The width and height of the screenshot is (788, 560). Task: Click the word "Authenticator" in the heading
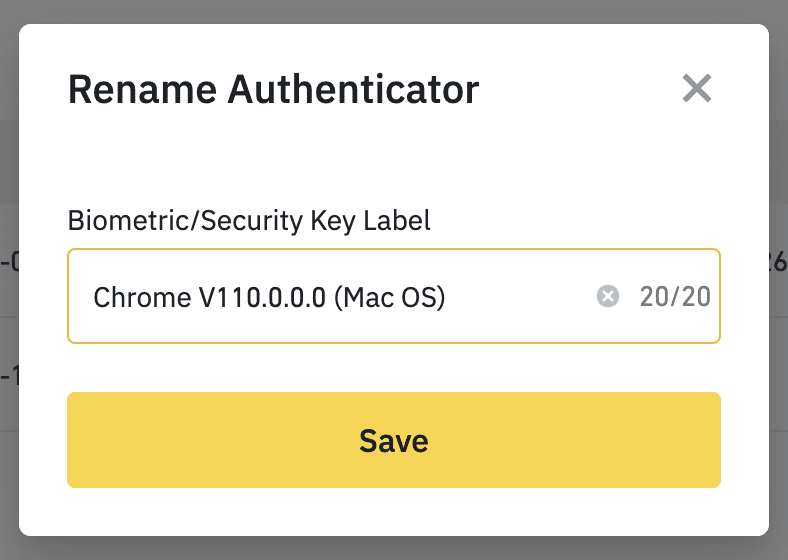tap(353, 90)
